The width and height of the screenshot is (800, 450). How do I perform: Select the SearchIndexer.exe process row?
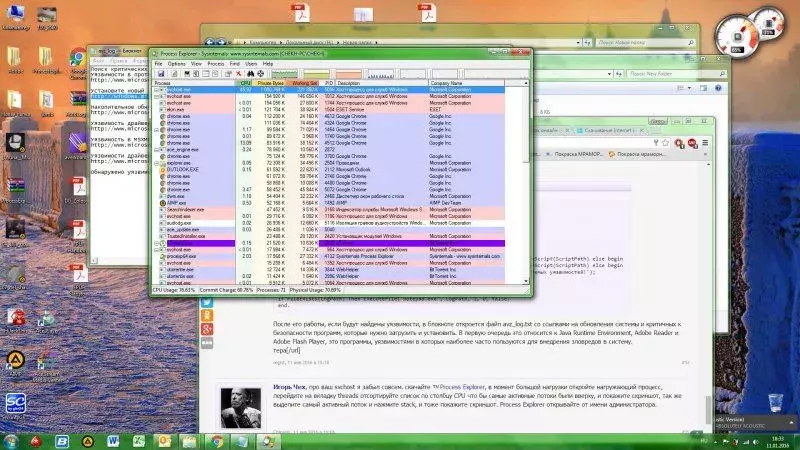click(x=329, y=210)
